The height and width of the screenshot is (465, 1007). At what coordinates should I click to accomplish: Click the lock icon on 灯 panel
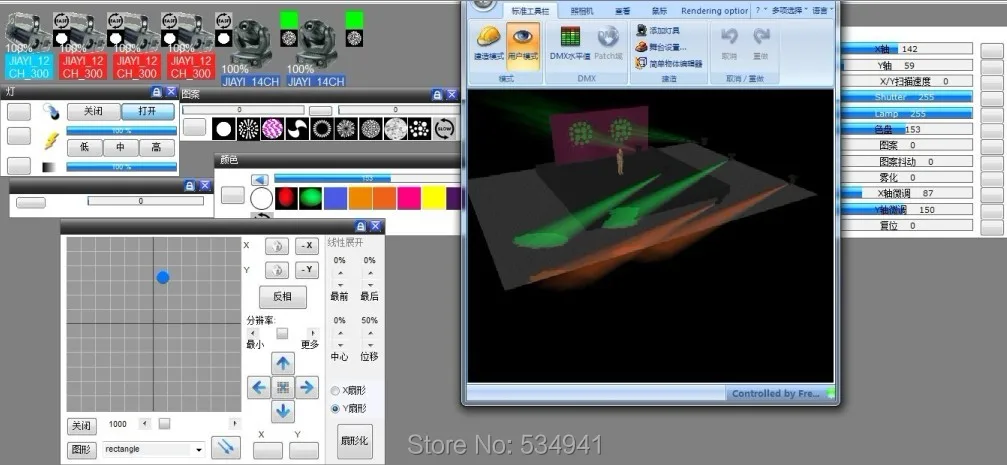coord(157,92)
